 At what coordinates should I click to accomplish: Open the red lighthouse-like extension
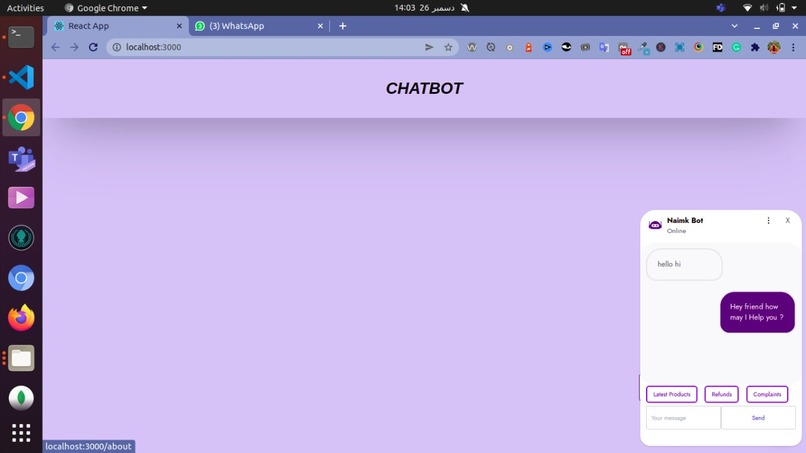click(528, 47)
